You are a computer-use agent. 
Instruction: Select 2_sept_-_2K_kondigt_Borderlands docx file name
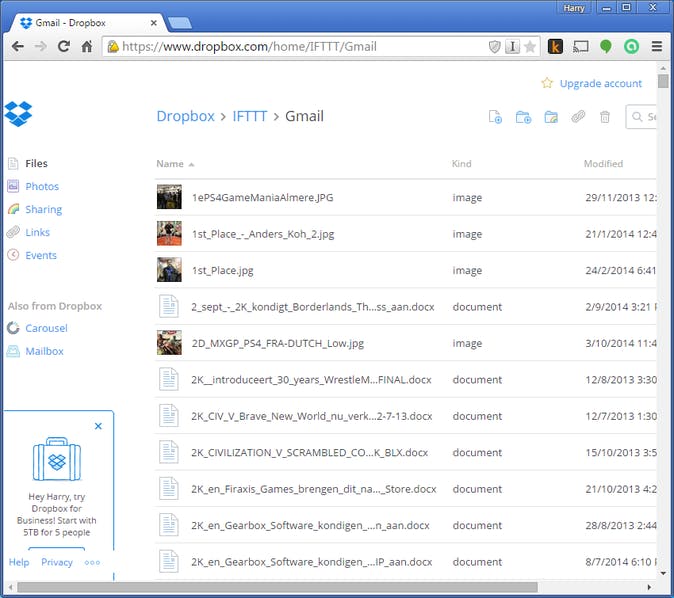point(312,307)
